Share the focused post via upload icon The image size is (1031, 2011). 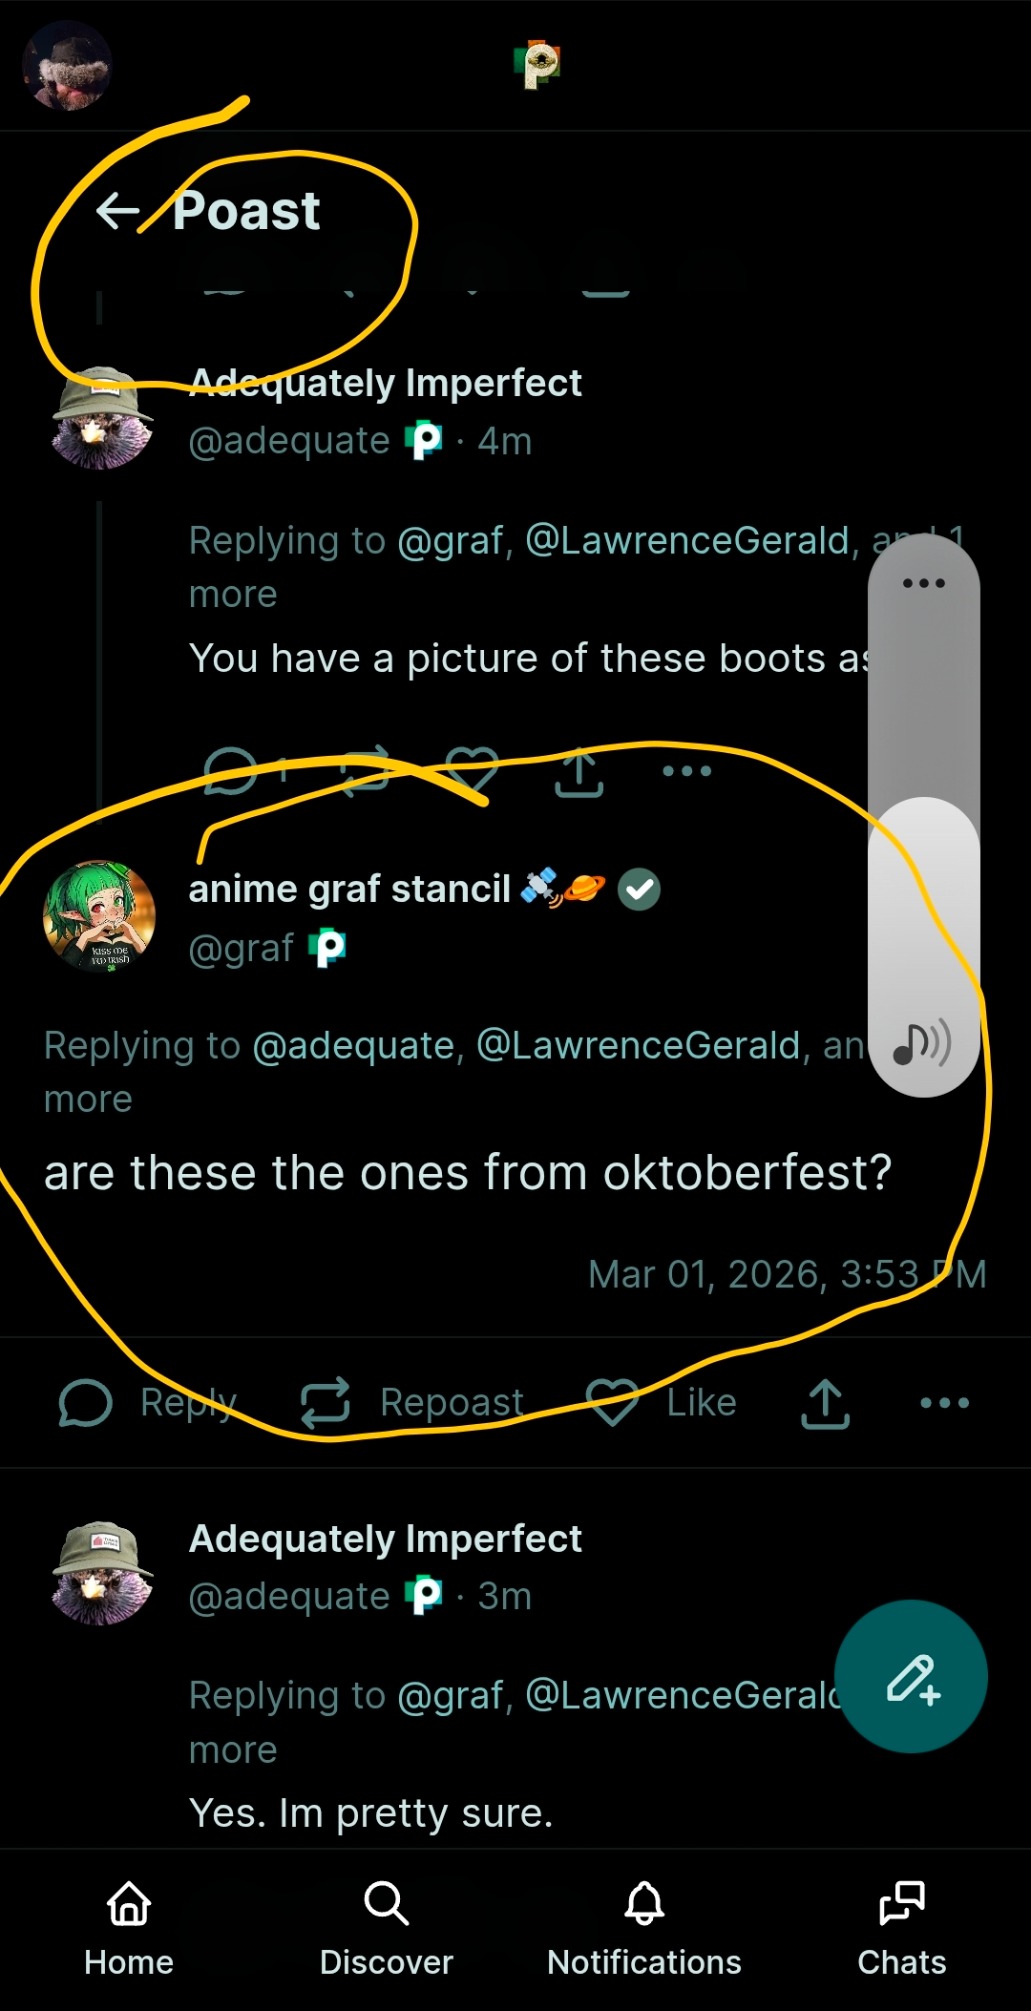click(825, 1403)
